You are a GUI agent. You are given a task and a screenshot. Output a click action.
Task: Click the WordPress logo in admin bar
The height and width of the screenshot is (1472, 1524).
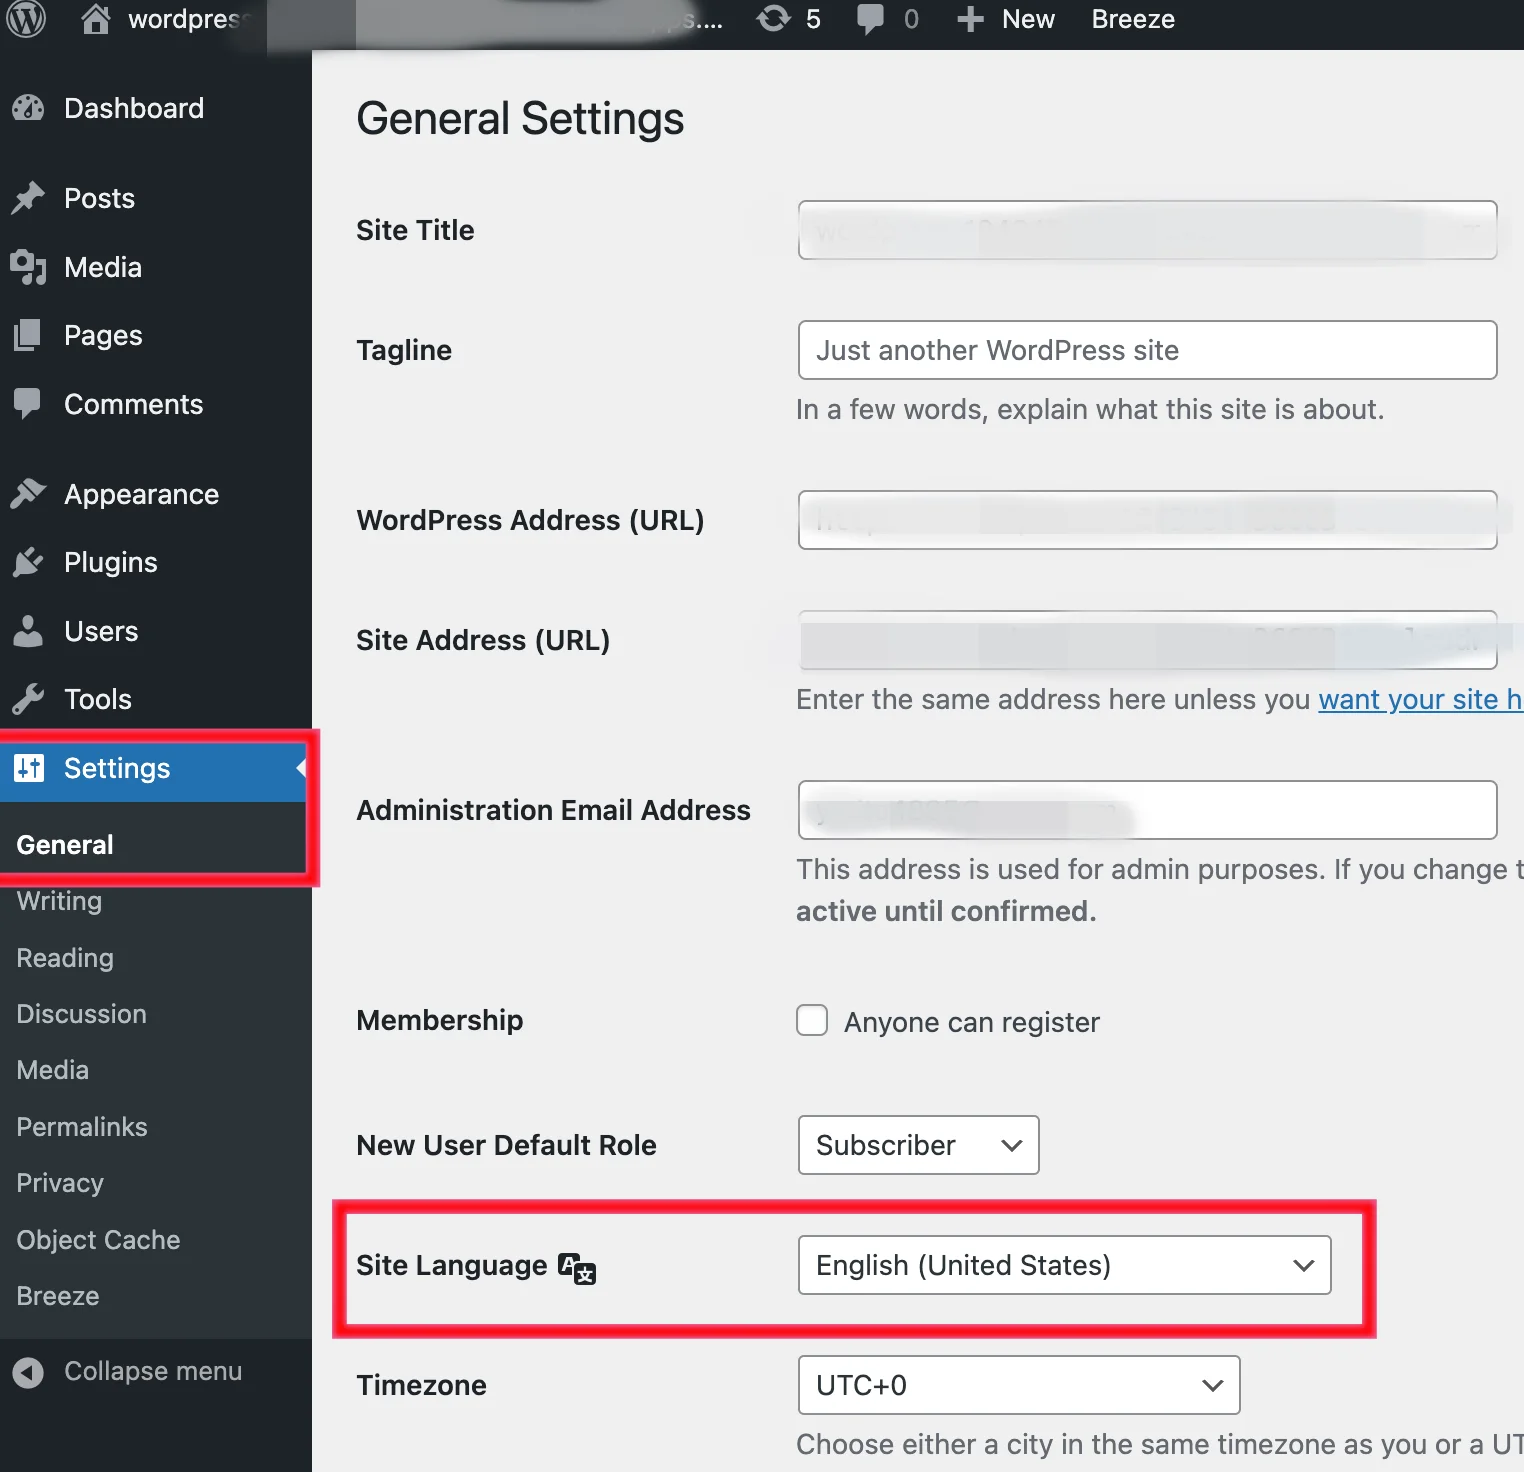click(26, 19)
